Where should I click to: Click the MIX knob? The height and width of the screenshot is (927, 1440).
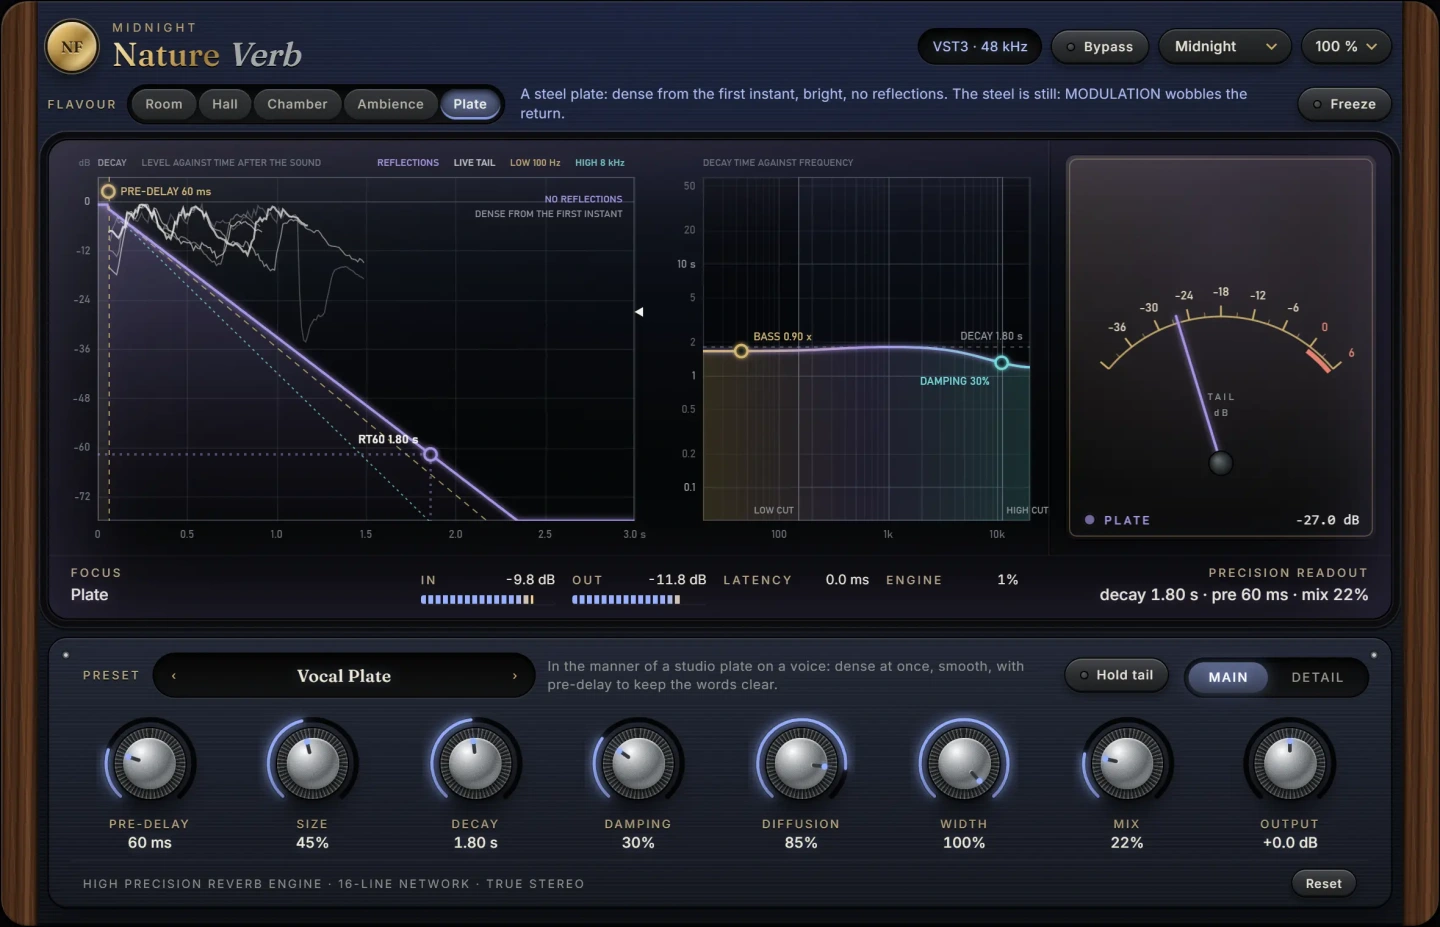tap(1127, 764)
